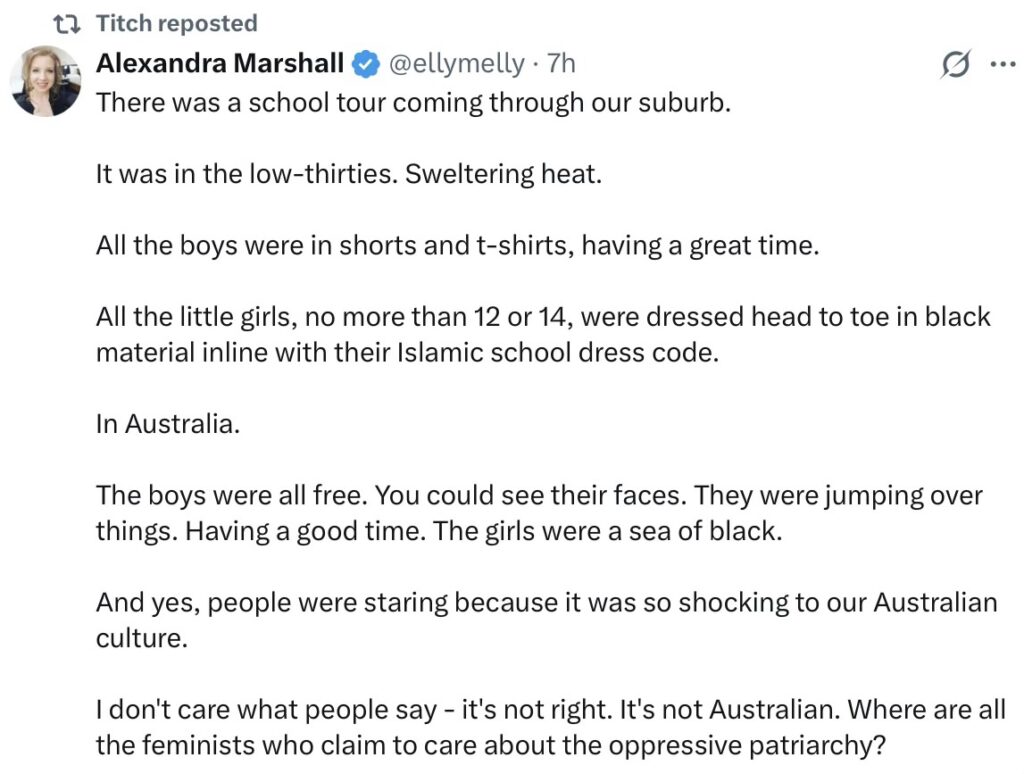Click the "In Australia." line

(x=168, y=423)
